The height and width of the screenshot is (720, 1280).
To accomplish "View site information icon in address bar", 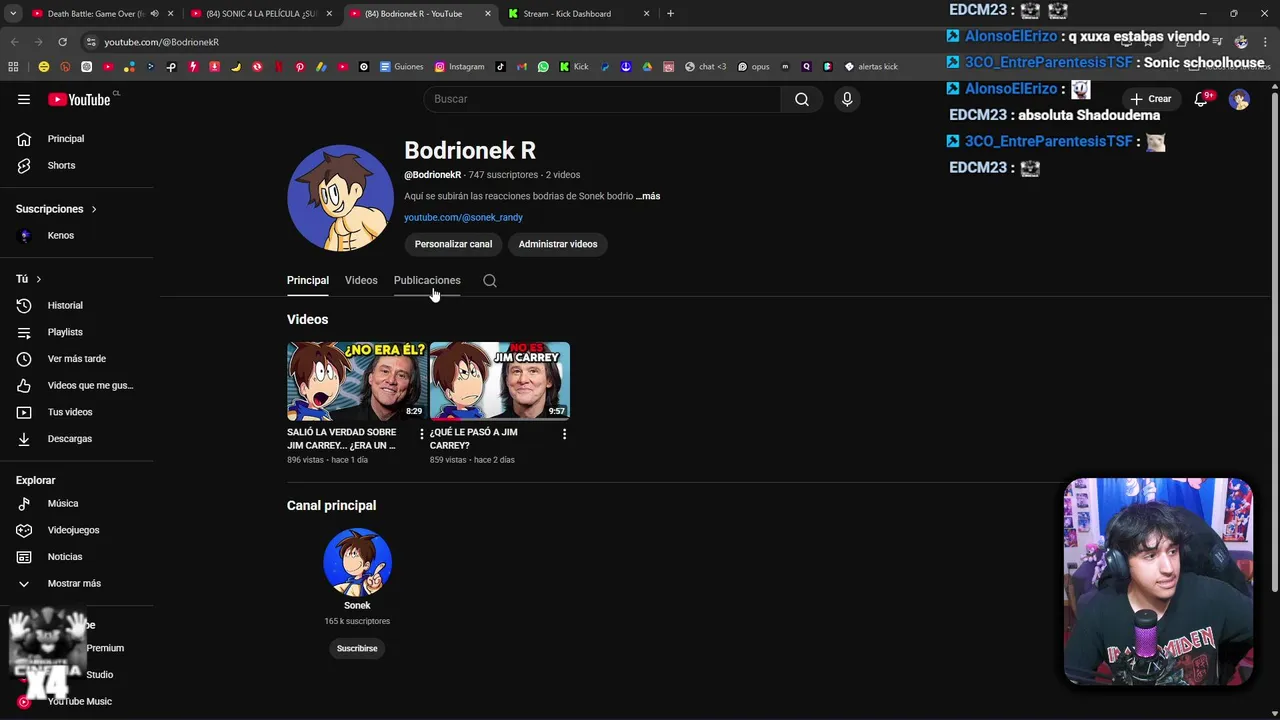I will (91, 42).
